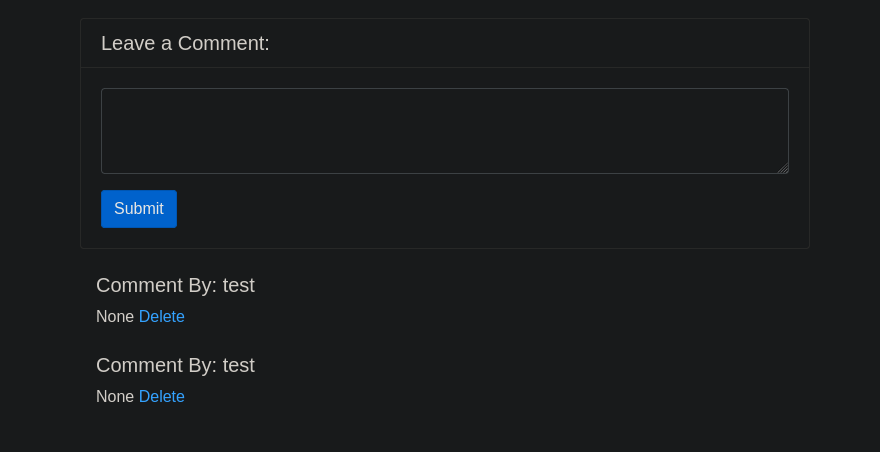
Task: Click the textarea resize grip corner
Action: [x=783, y=168]
